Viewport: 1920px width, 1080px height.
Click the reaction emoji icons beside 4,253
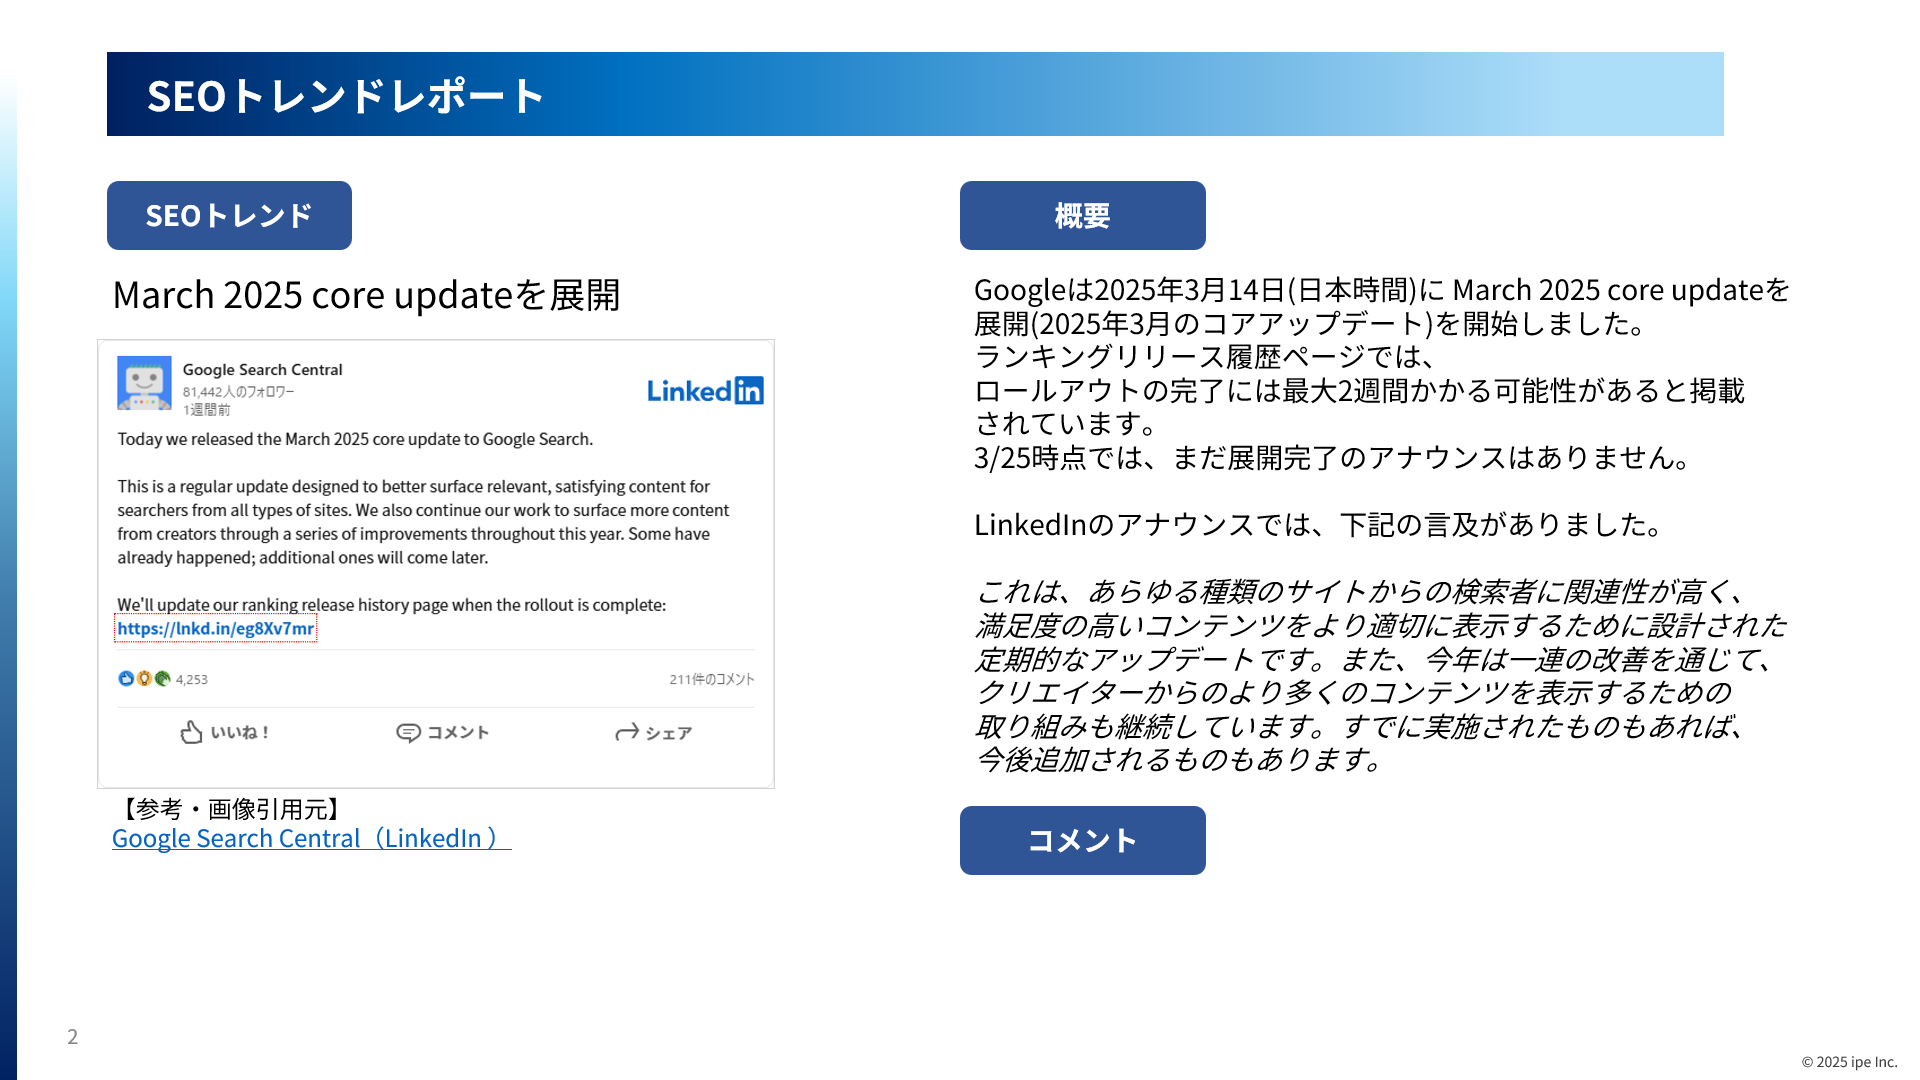click(144, 679)
